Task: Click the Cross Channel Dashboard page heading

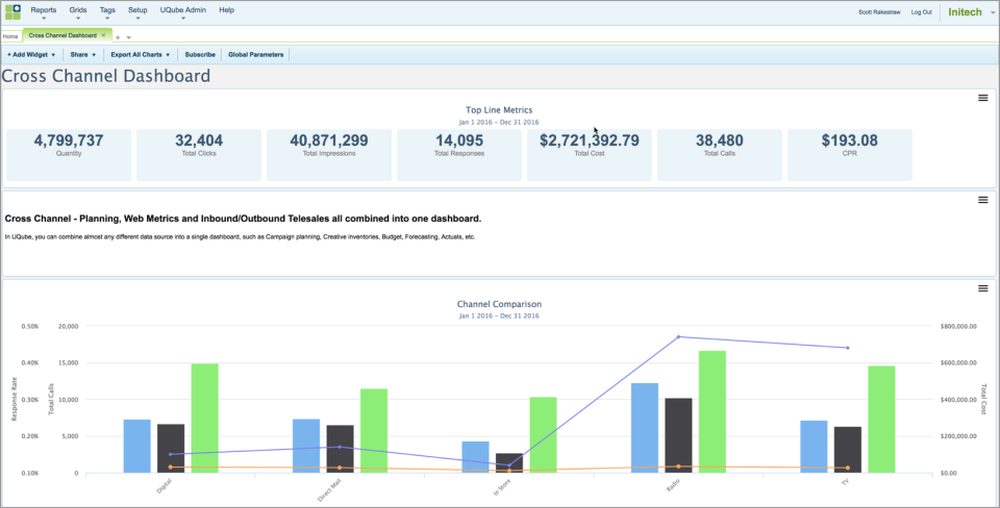Action: click(x=106, y=76)
